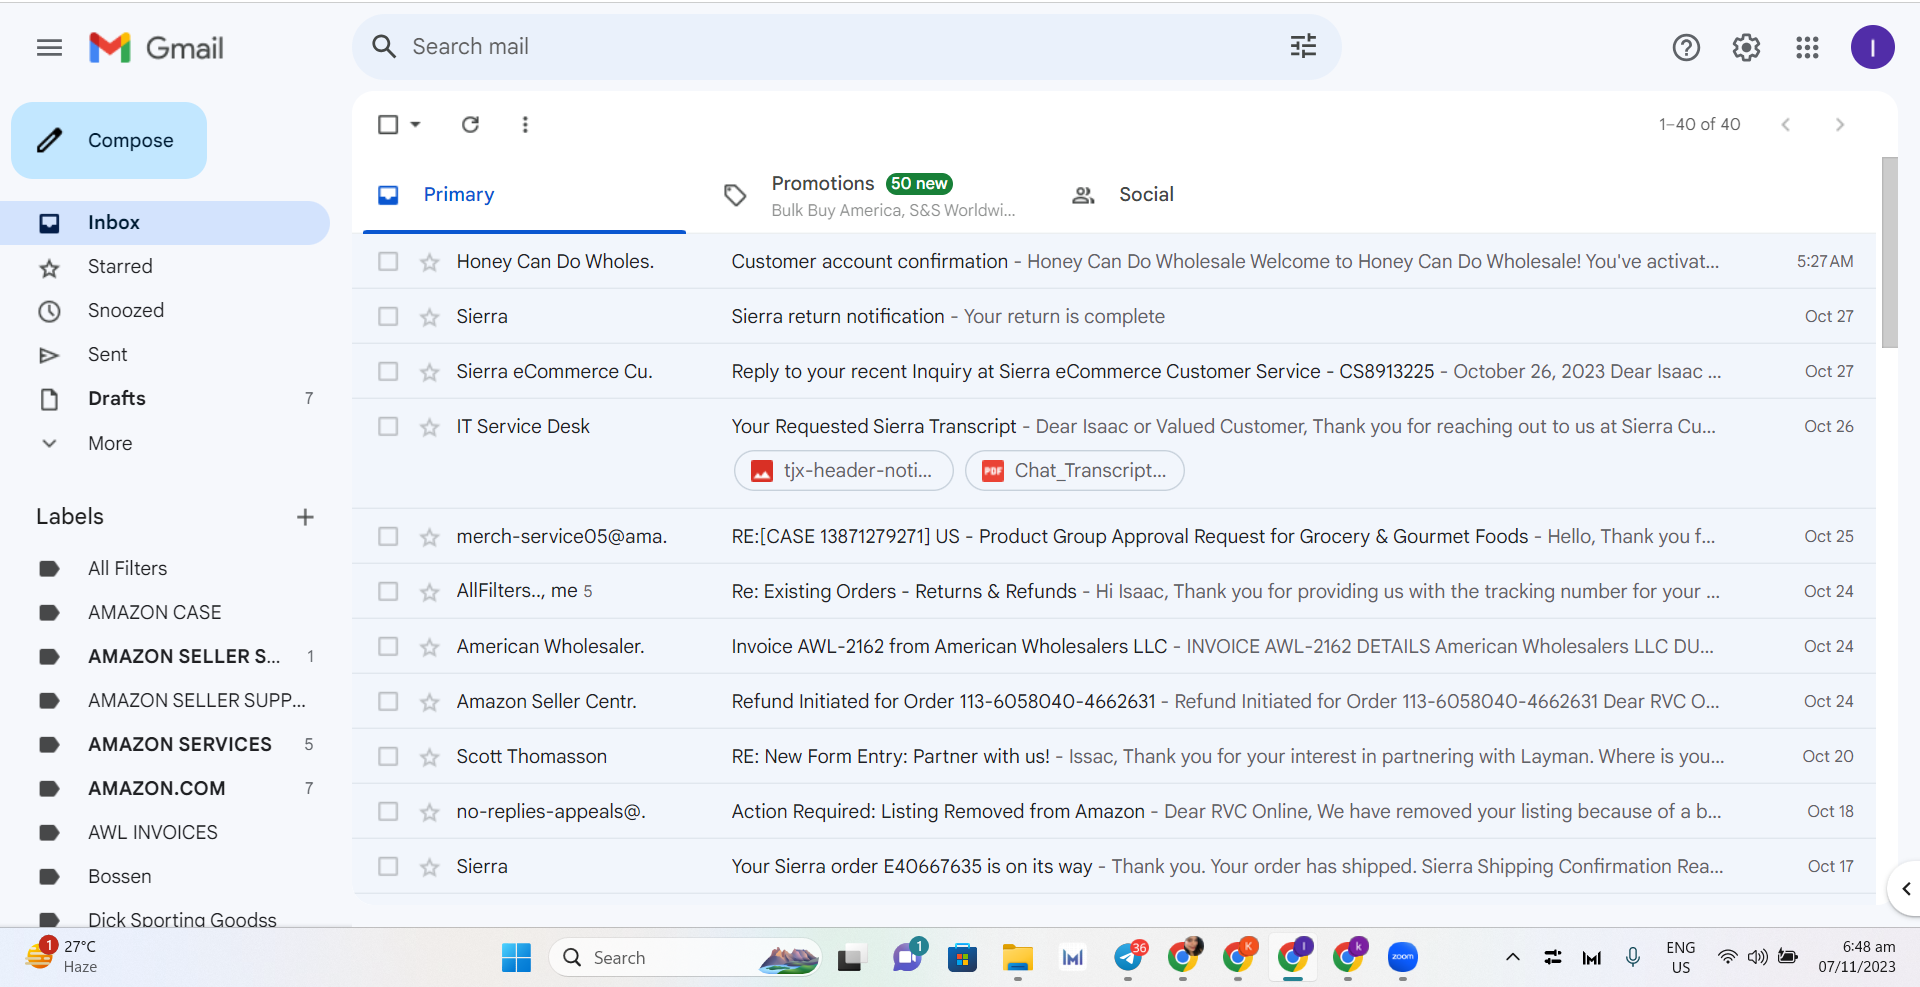Image resolution: width=1920 pixels, height=987 pixels.
Task: Open the Sent folder
Action: [x=165, y=355]
